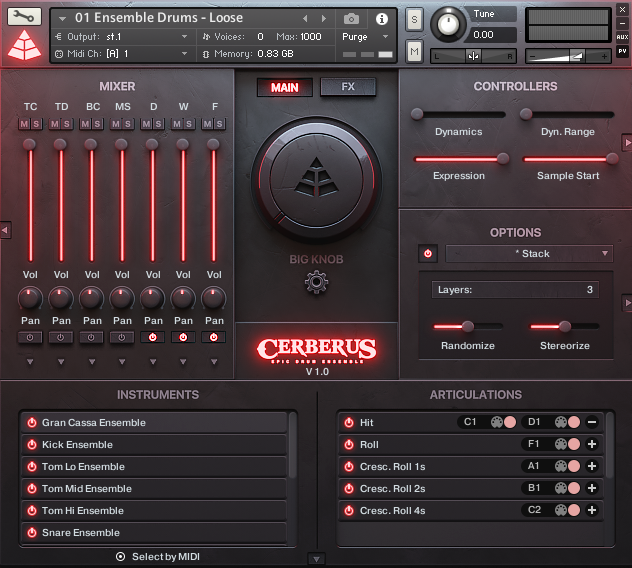Expand the W channel bottom arrow
Screen dimensions: 632x568
(x=183, y=362)
